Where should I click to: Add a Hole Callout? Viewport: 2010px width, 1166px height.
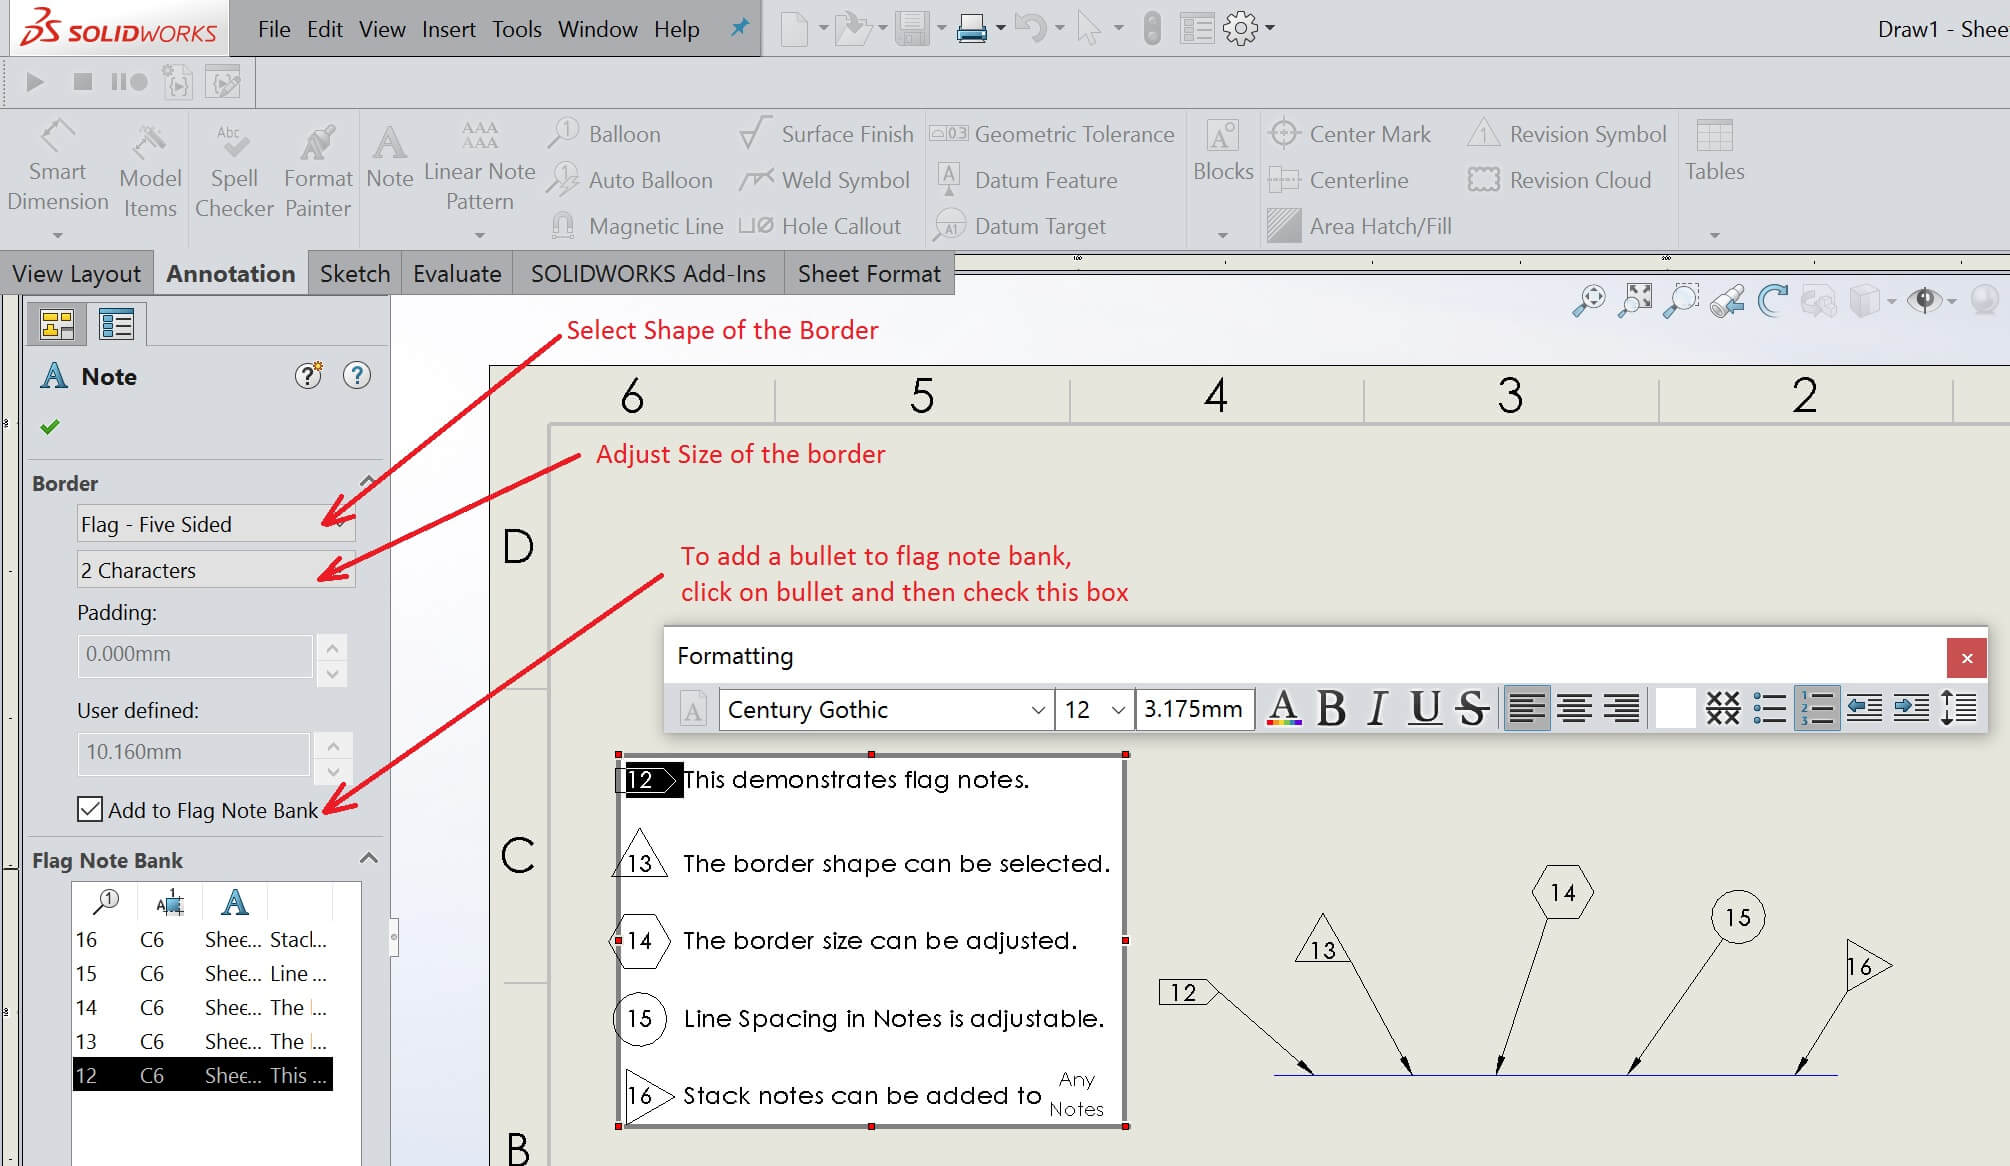(820, 226)
